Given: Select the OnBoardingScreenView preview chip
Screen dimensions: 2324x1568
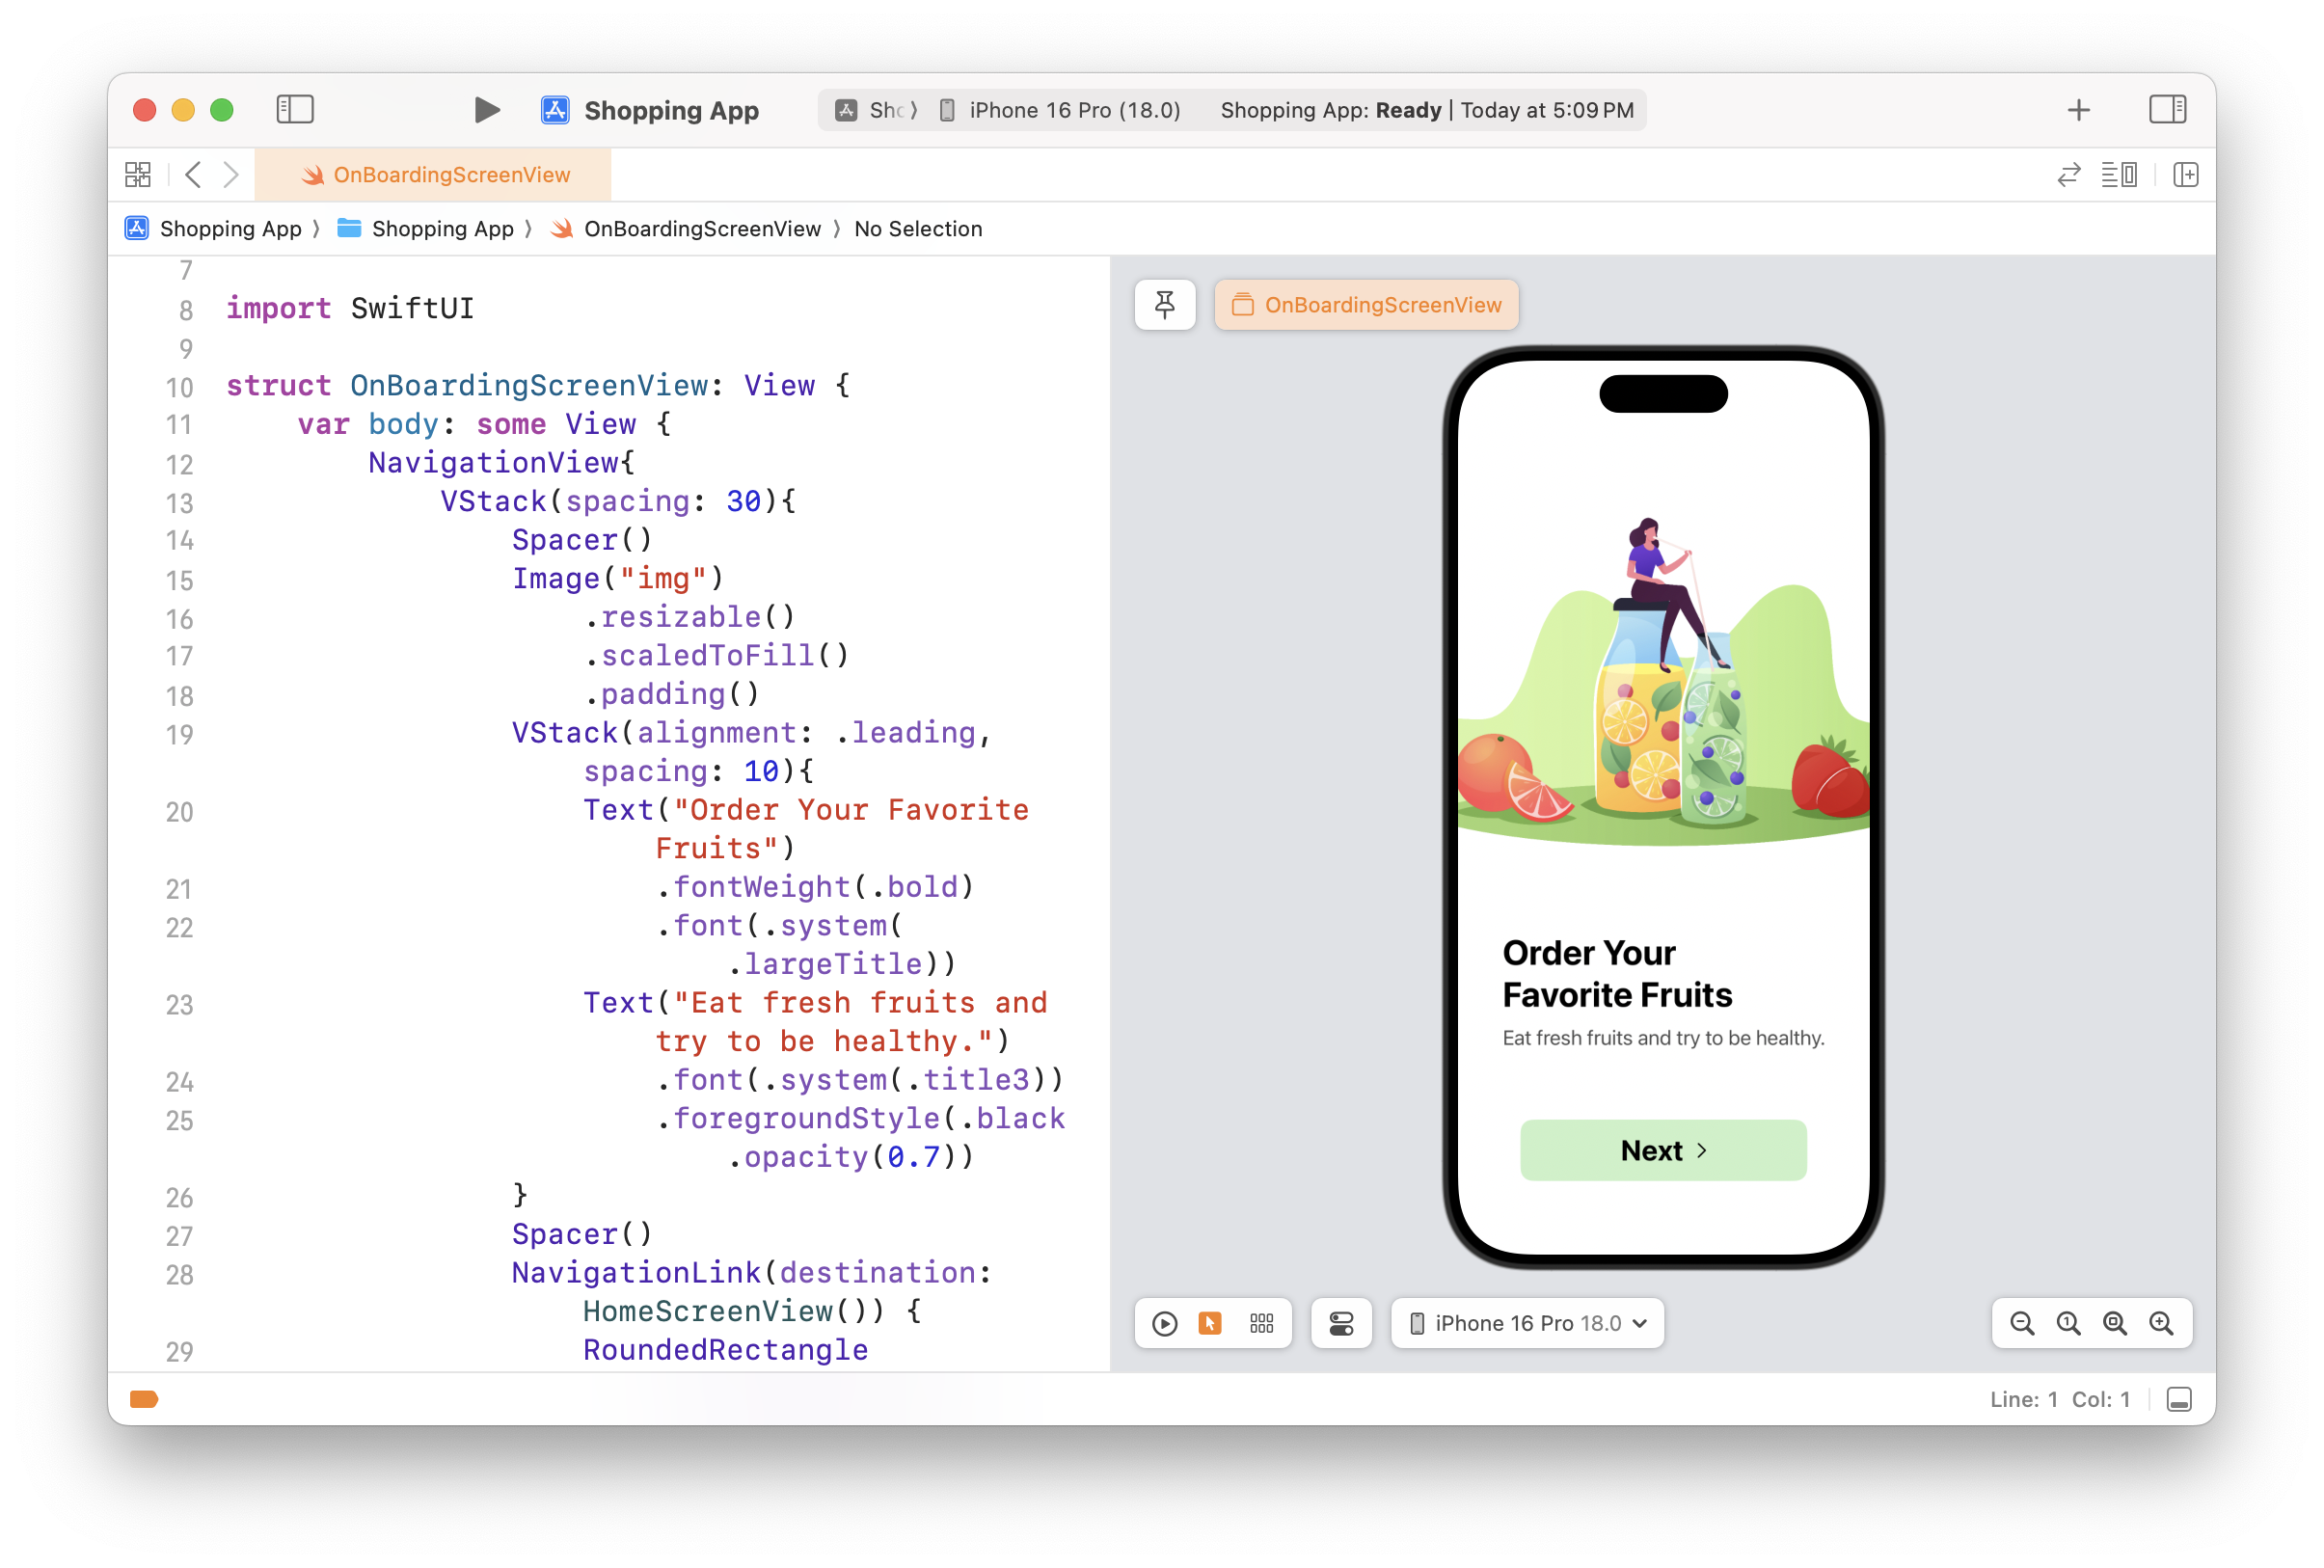Looking at the screenshot, I should tap(1366, 305).
